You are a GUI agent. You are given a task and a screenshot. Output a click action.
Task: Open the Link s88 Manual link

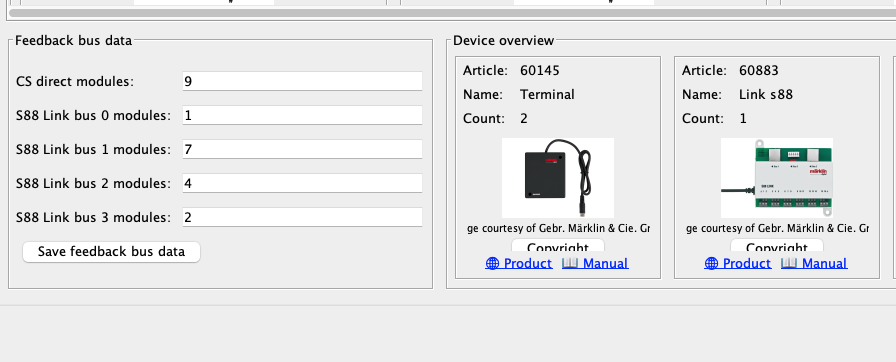point(825,263)
